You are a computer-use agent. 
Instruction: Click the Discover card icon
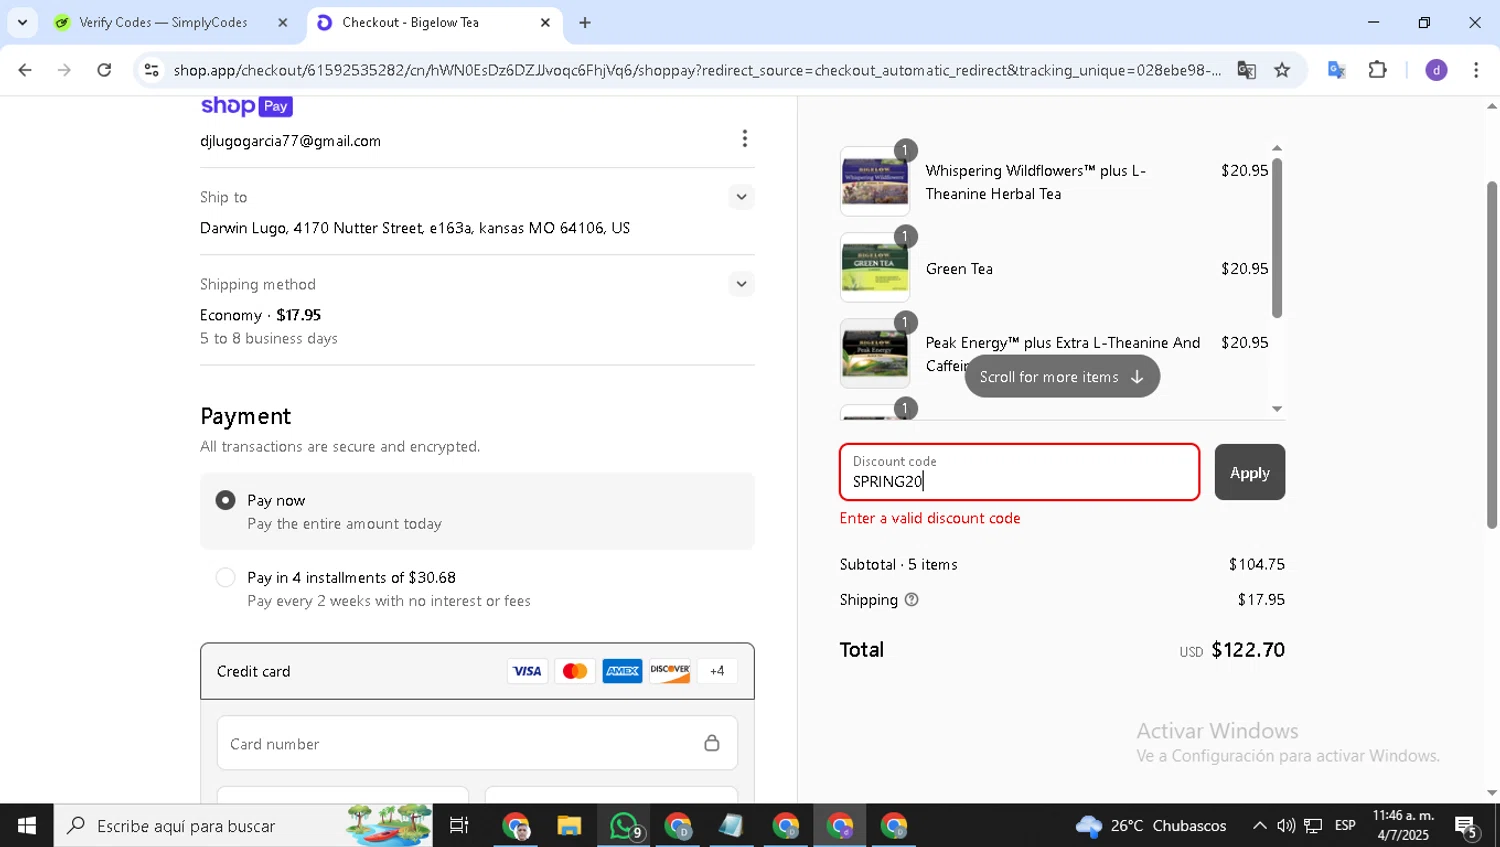670,671
